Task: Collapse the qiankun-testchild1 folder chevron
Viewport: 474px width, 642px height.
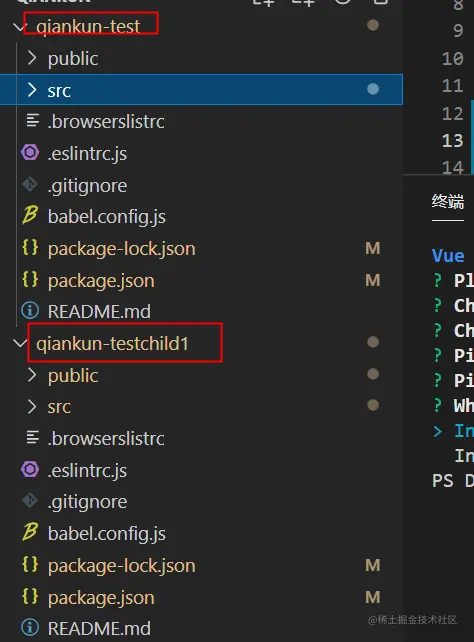Action: 20,343
